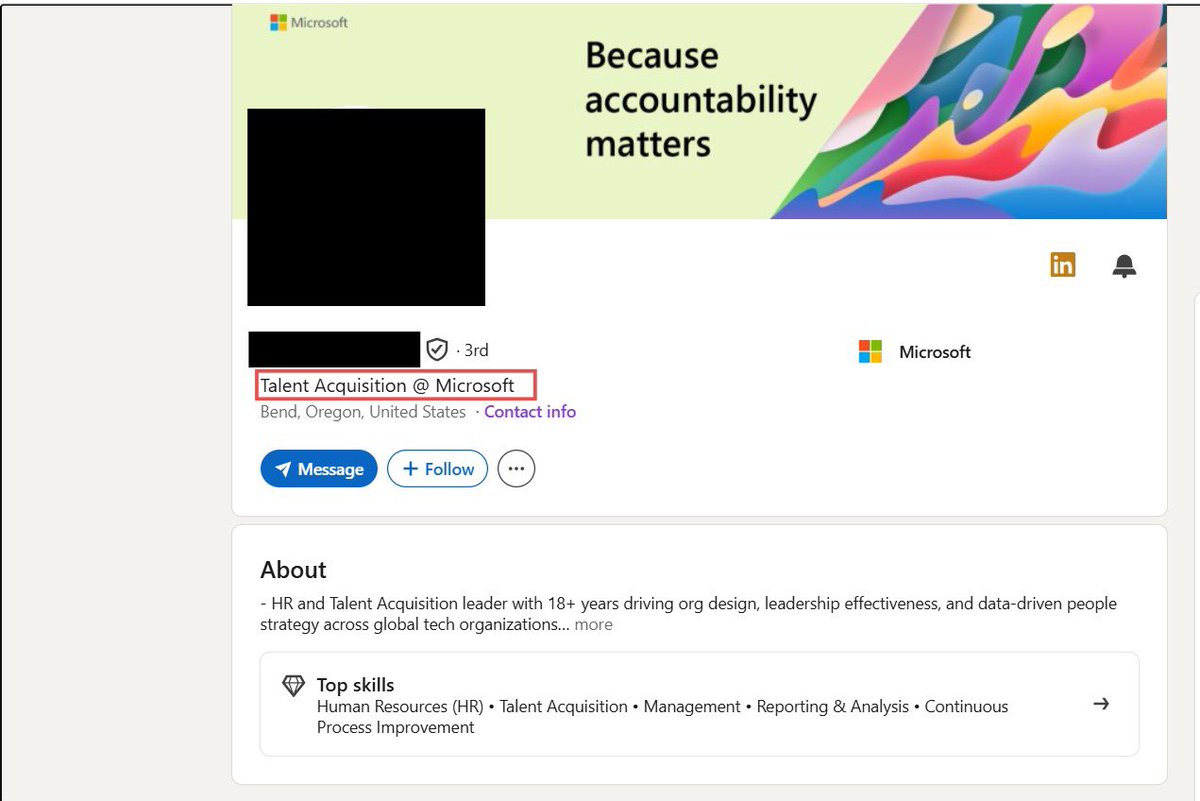Click the blacked-out profile photo
The image size is (1200, 801).
(x=366, y=207)
